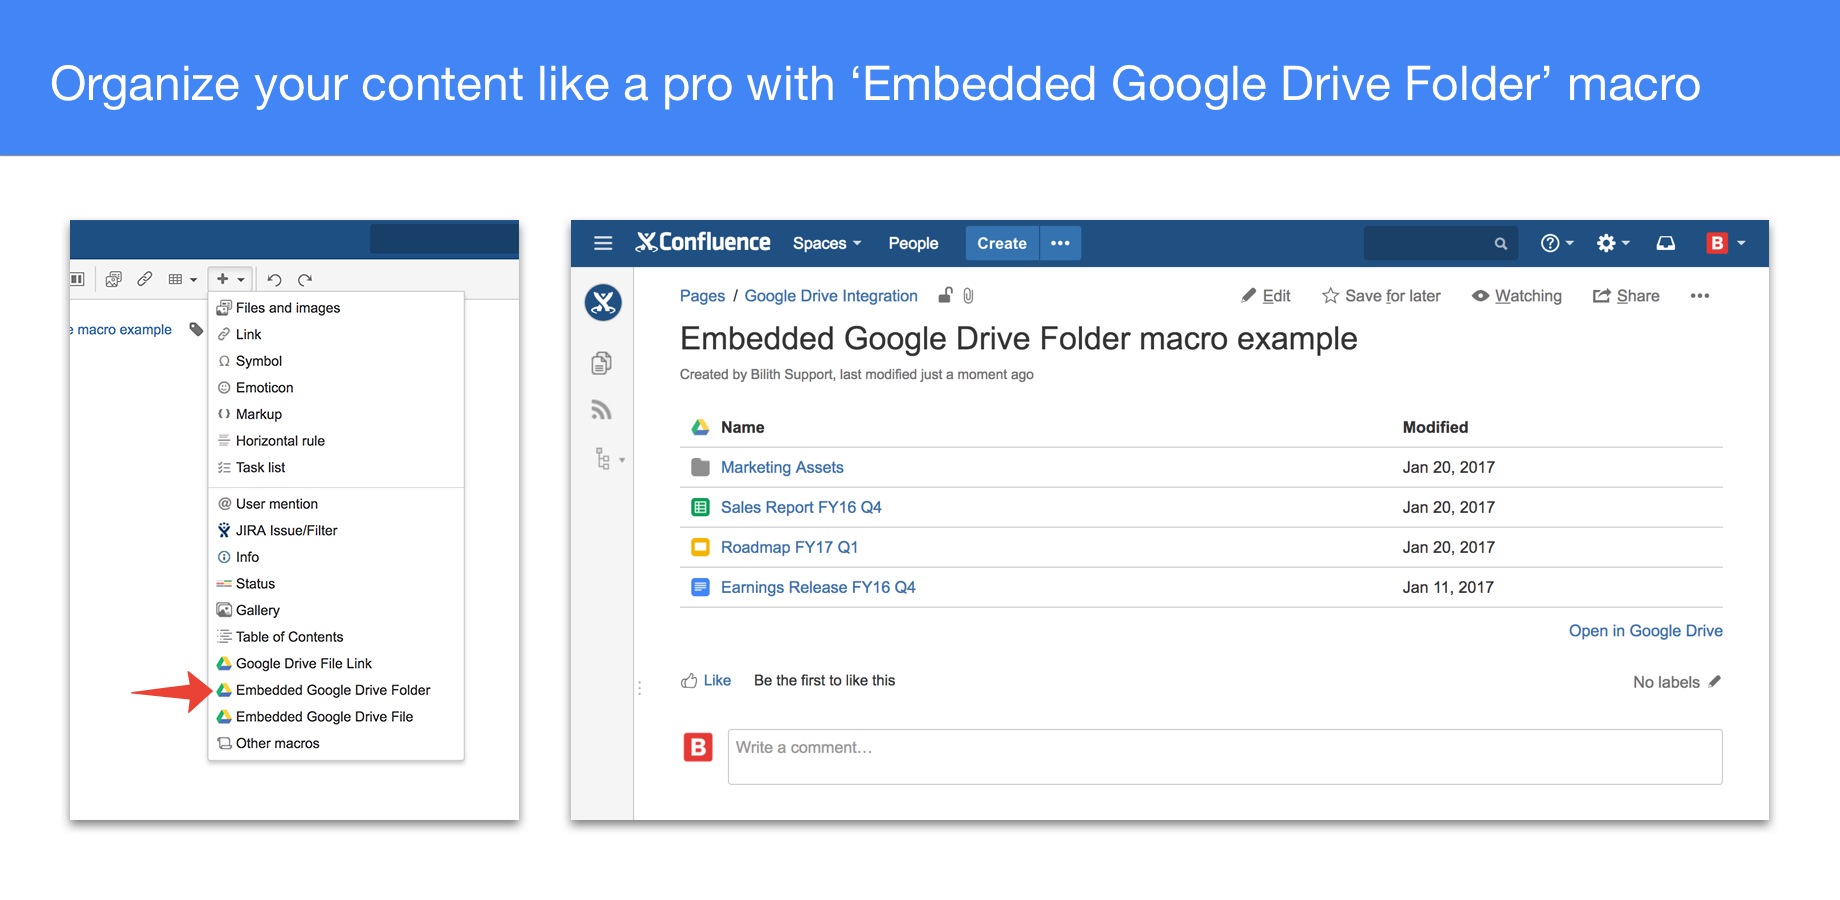Click the Google Drive icon in table header

pyautogui.click(x=700, y=427)
